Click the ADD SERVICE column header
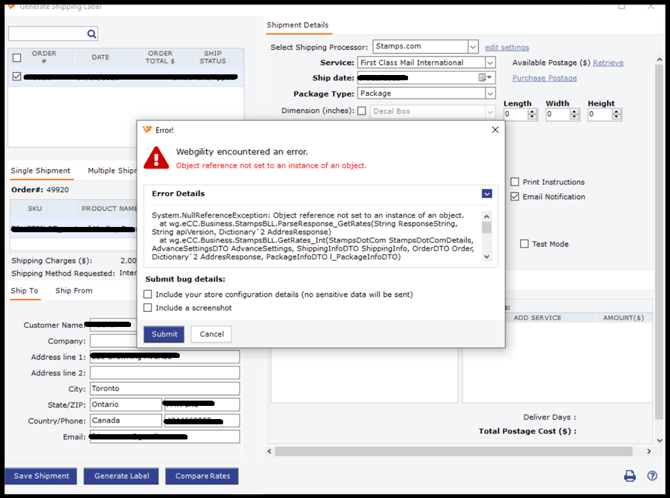The height and width of the screenshot is (498, 670). click(537, 318)
